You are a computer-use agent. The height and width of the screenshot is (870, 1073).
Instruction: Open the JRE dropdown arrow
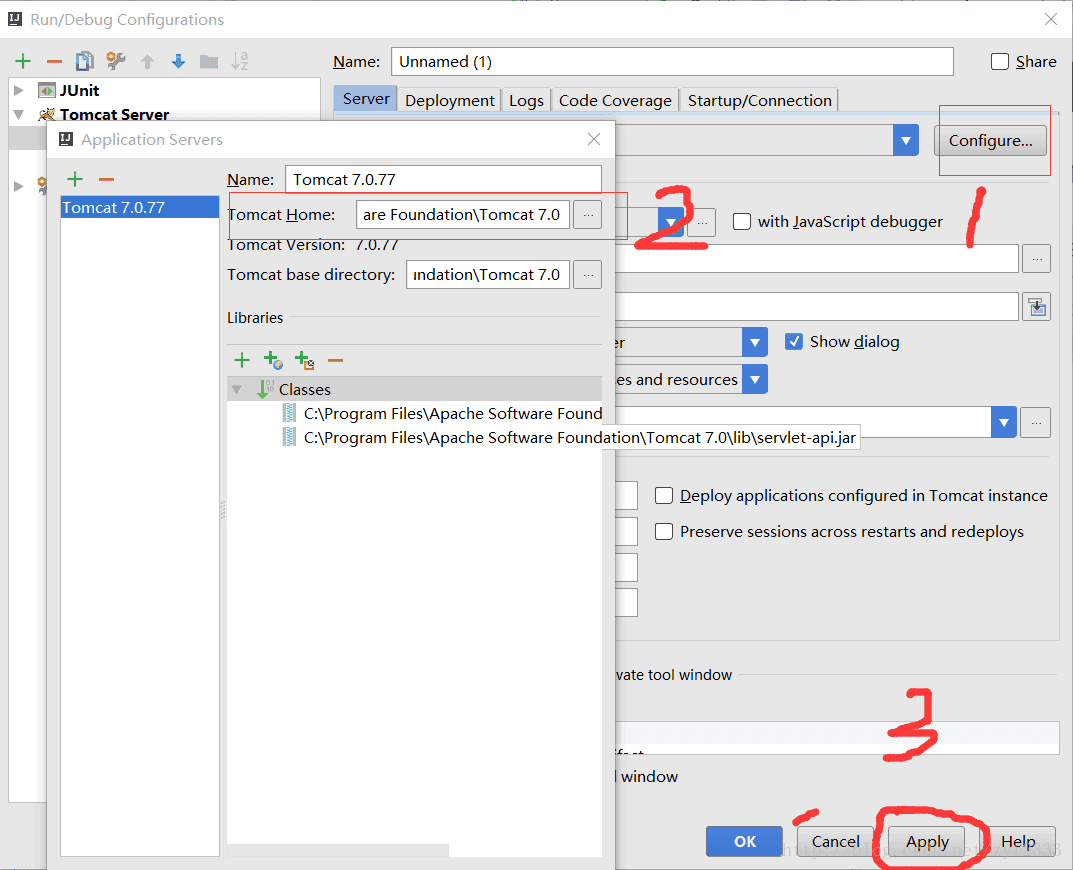coord(1004,422)
